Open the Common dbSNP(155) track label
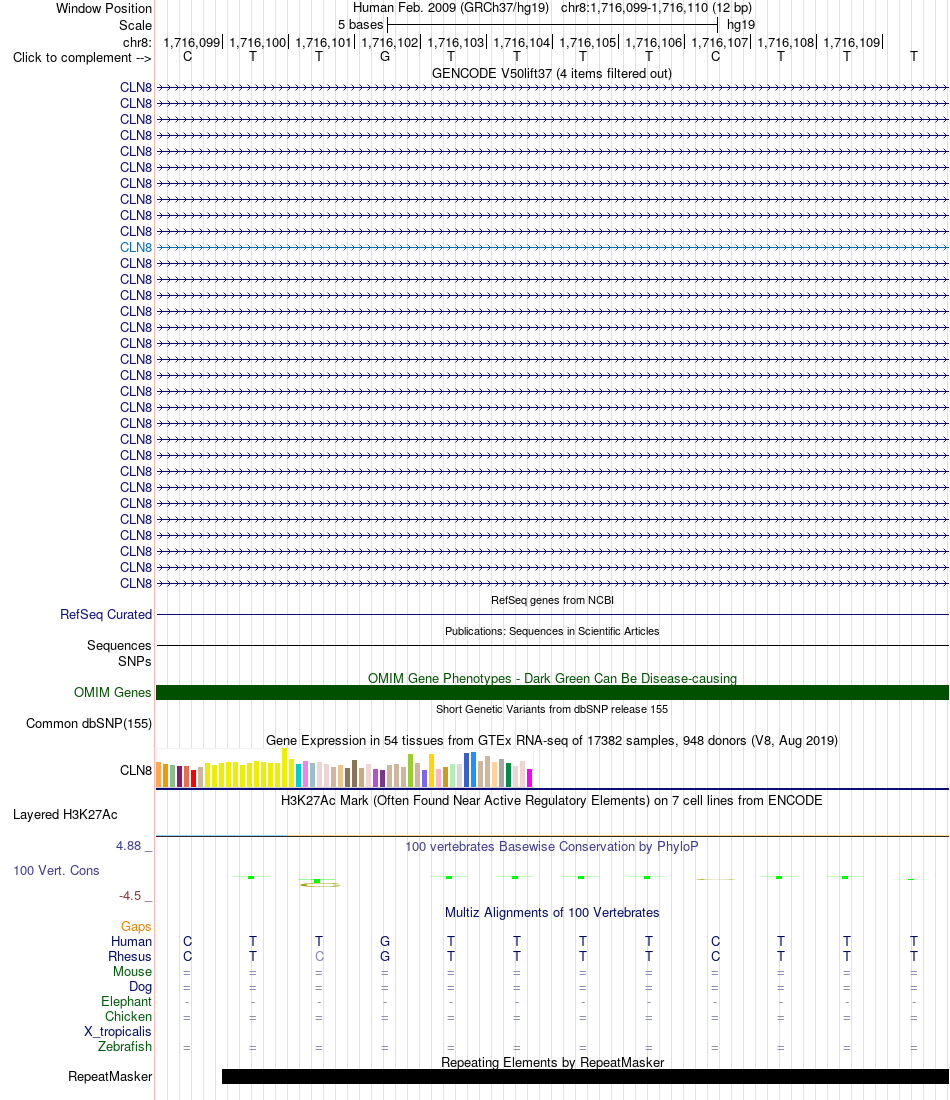Image resolution: width=950 pixels, height=1100 pixels. (89, 723)
